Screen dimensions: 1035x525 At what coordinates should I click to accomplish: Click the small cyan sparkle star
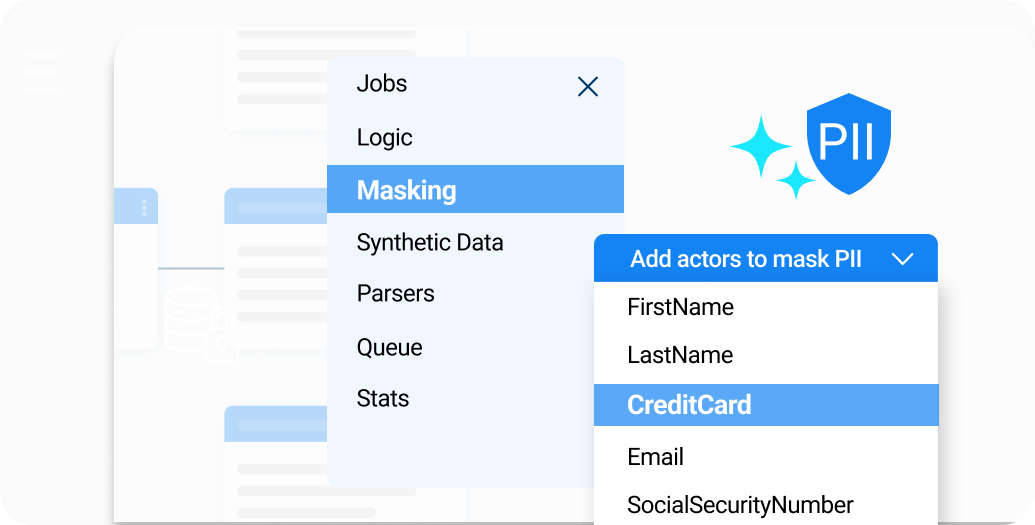coord(797,180)
